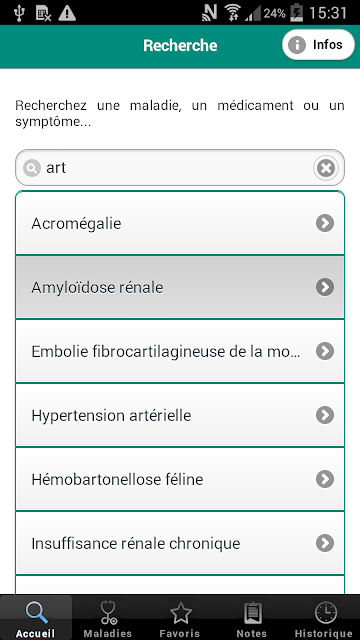
Task: Switch to the Maladies tab
Action: coord(108,618)
